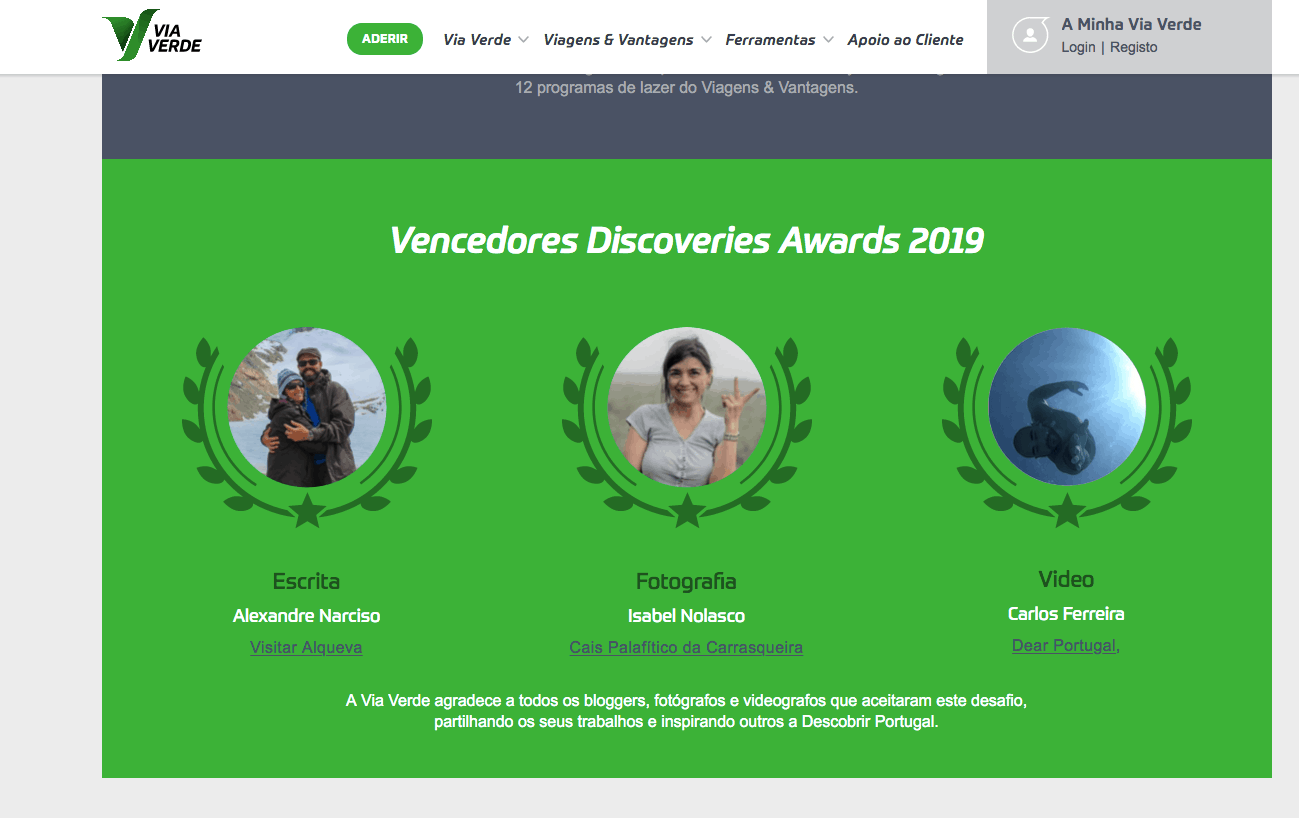Open Alexandre Narciso's winner photo
1299x818 pixels.
[x=307, y=408]
